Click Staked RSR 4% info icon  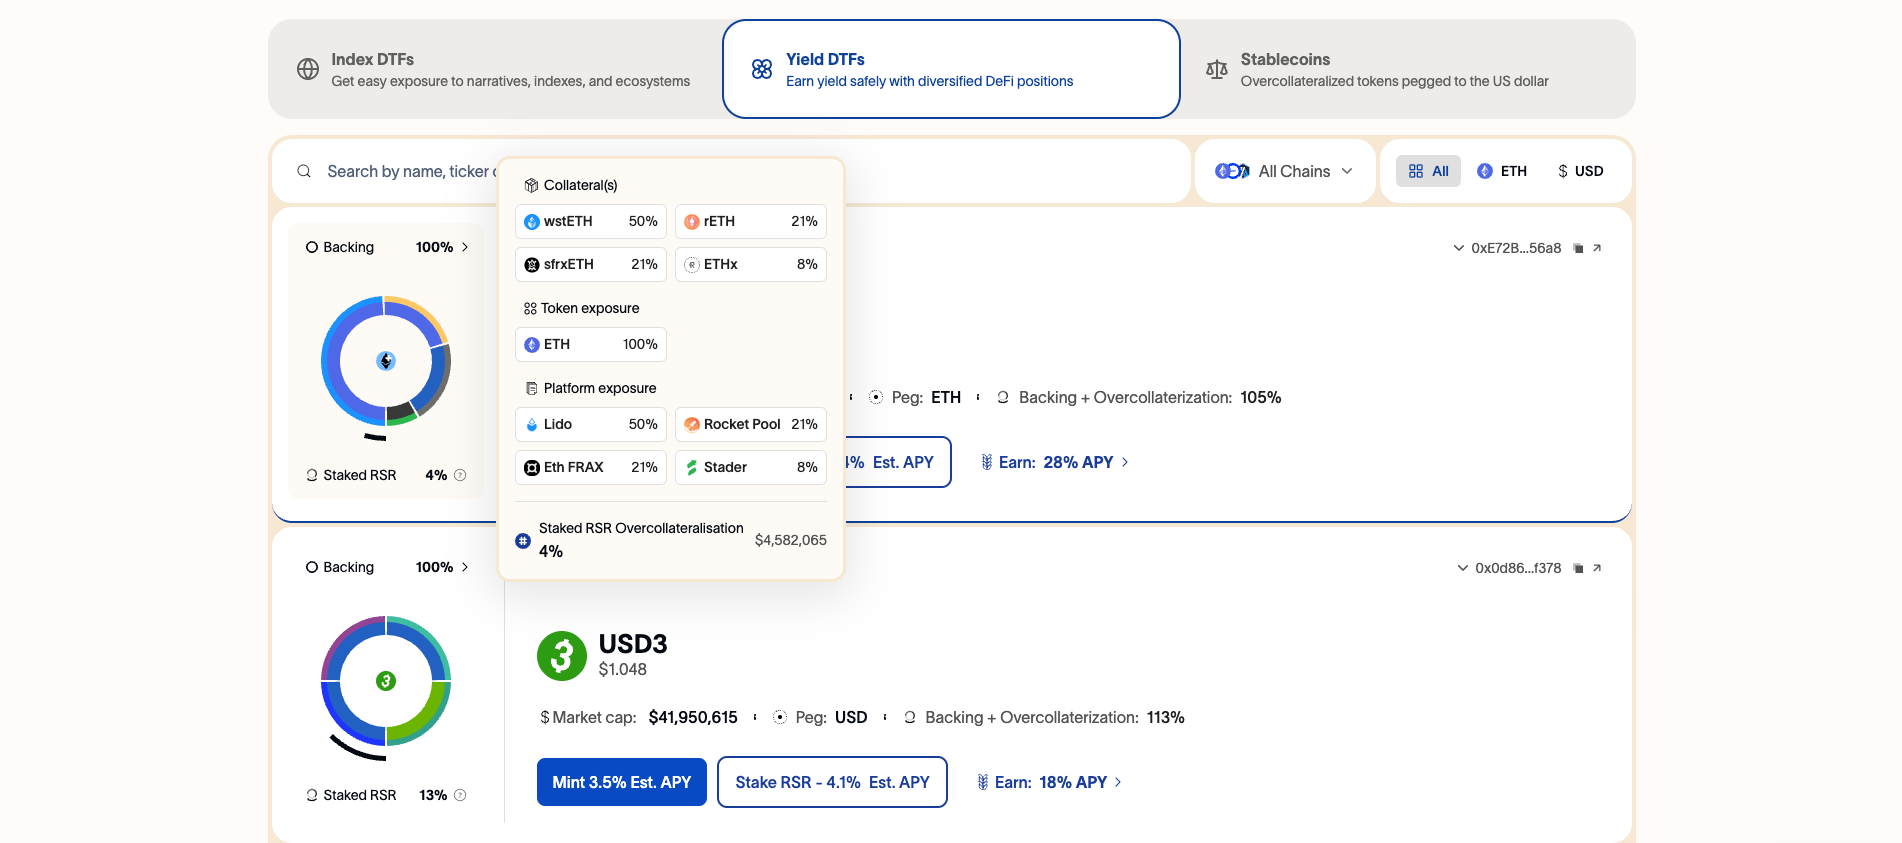point(460,475)
